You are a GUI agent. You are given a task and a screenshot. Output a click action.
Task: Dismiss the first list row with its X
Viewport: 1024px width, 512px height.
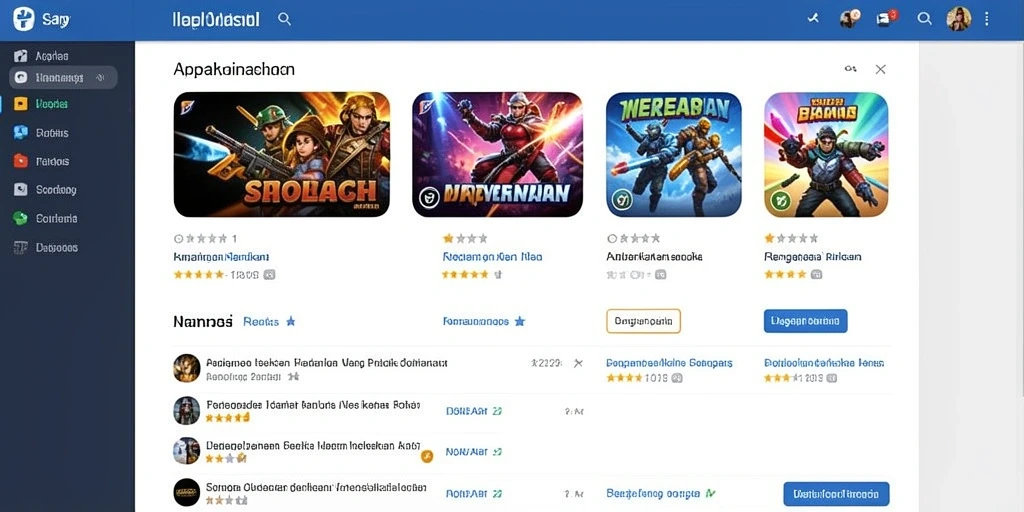click(x=578, y=363)
